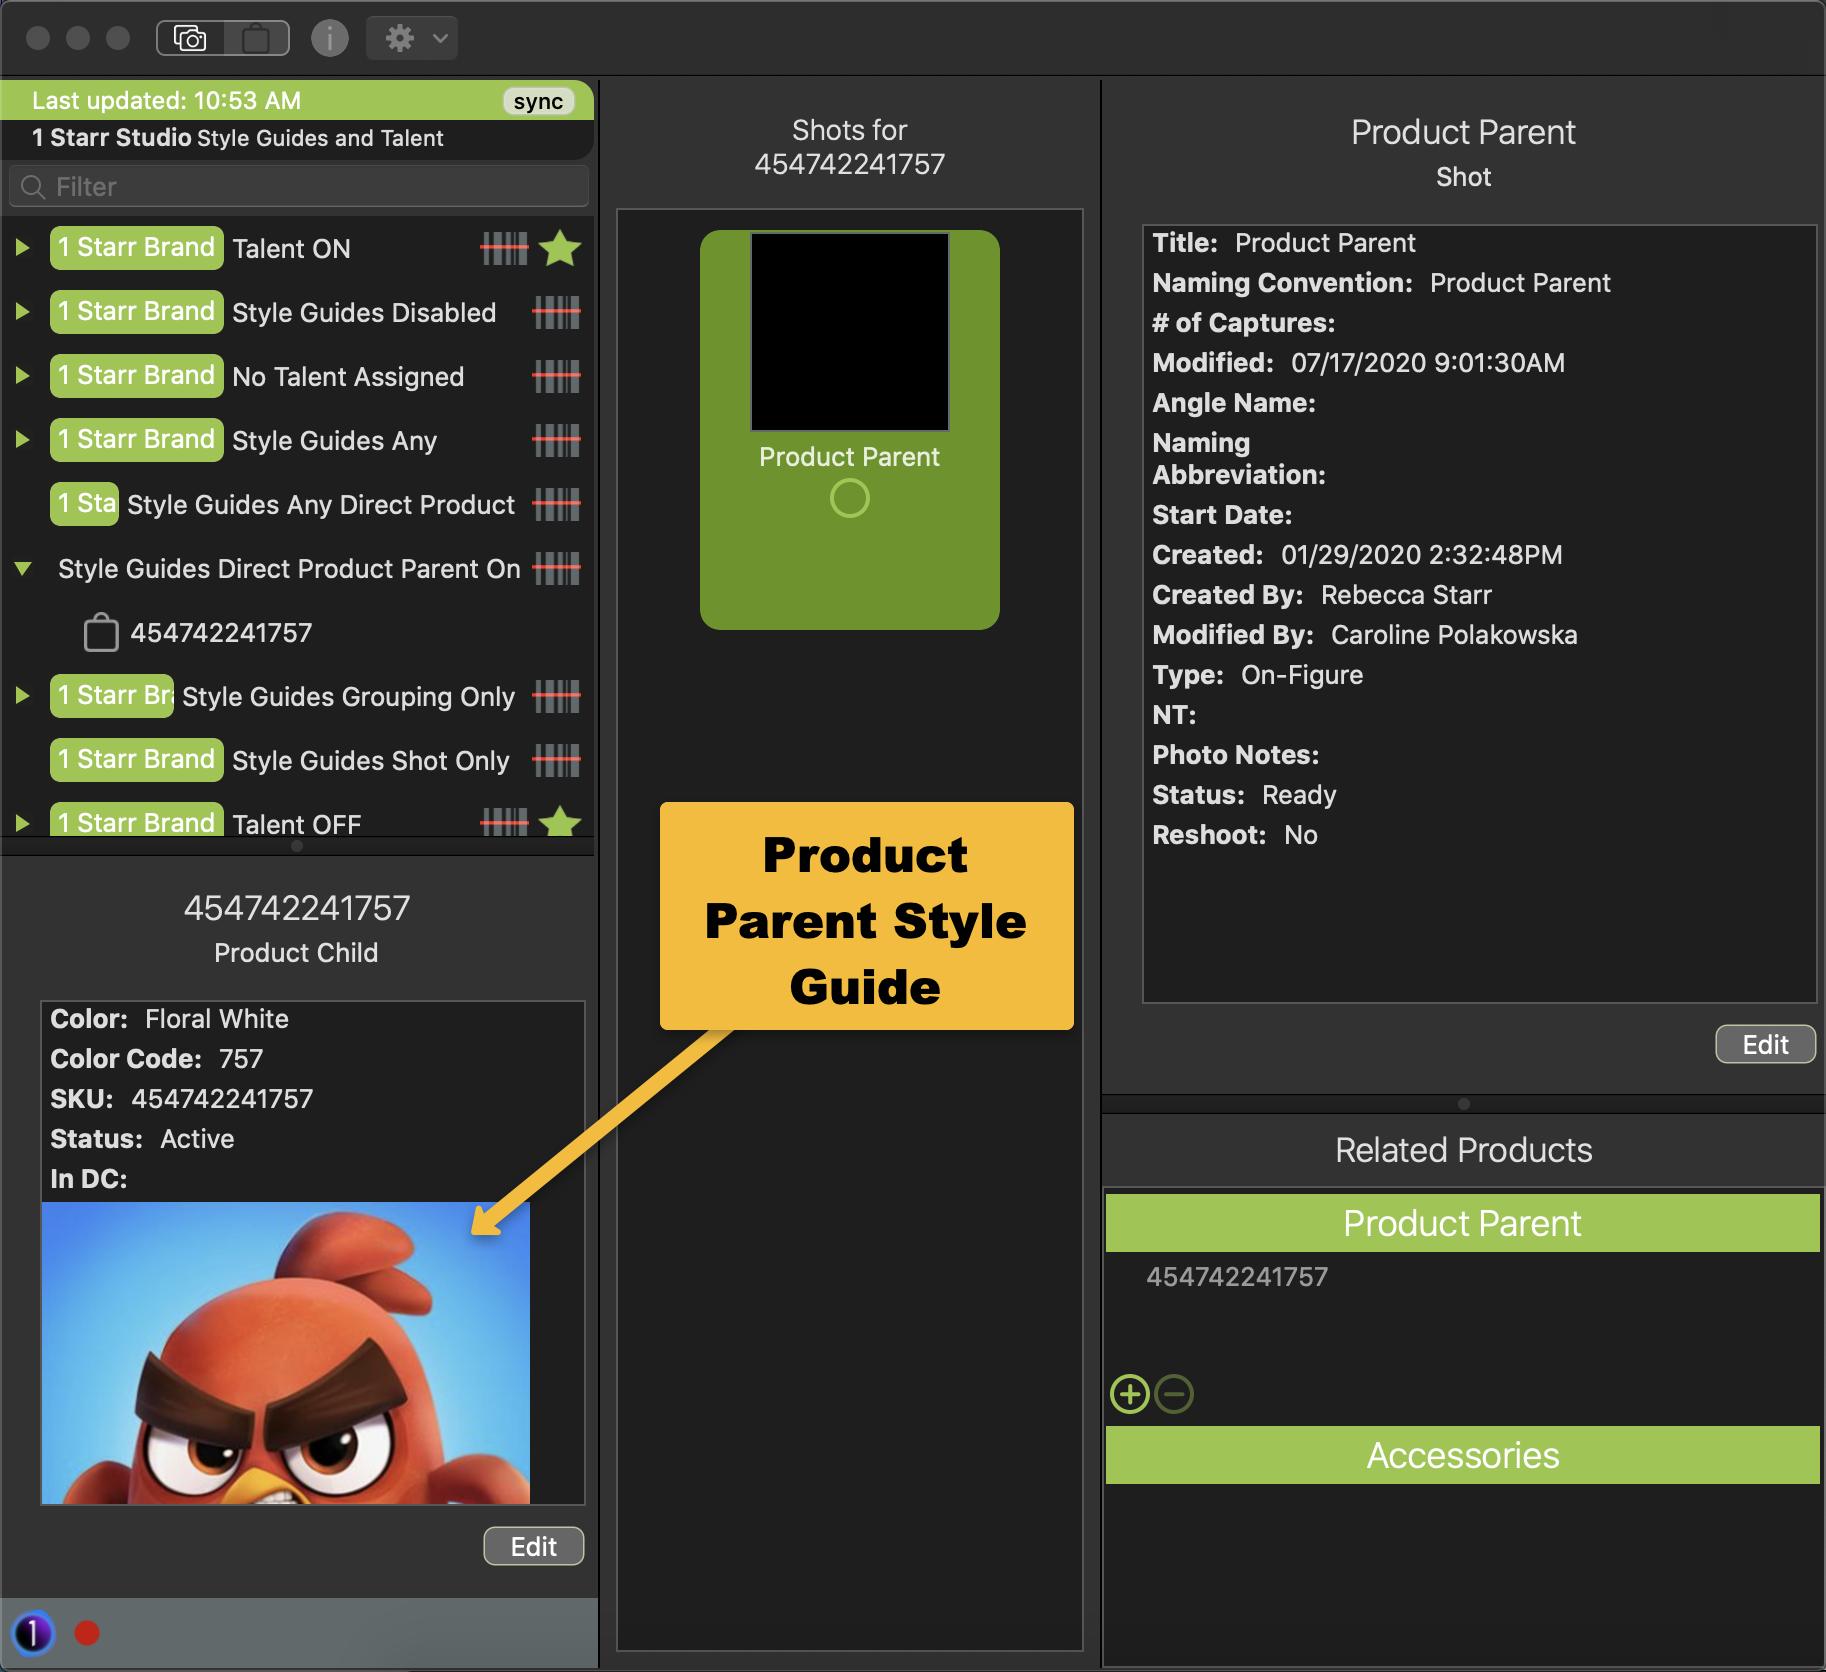Click the Modified 07/17/2020 date field

coord(1359,363)
